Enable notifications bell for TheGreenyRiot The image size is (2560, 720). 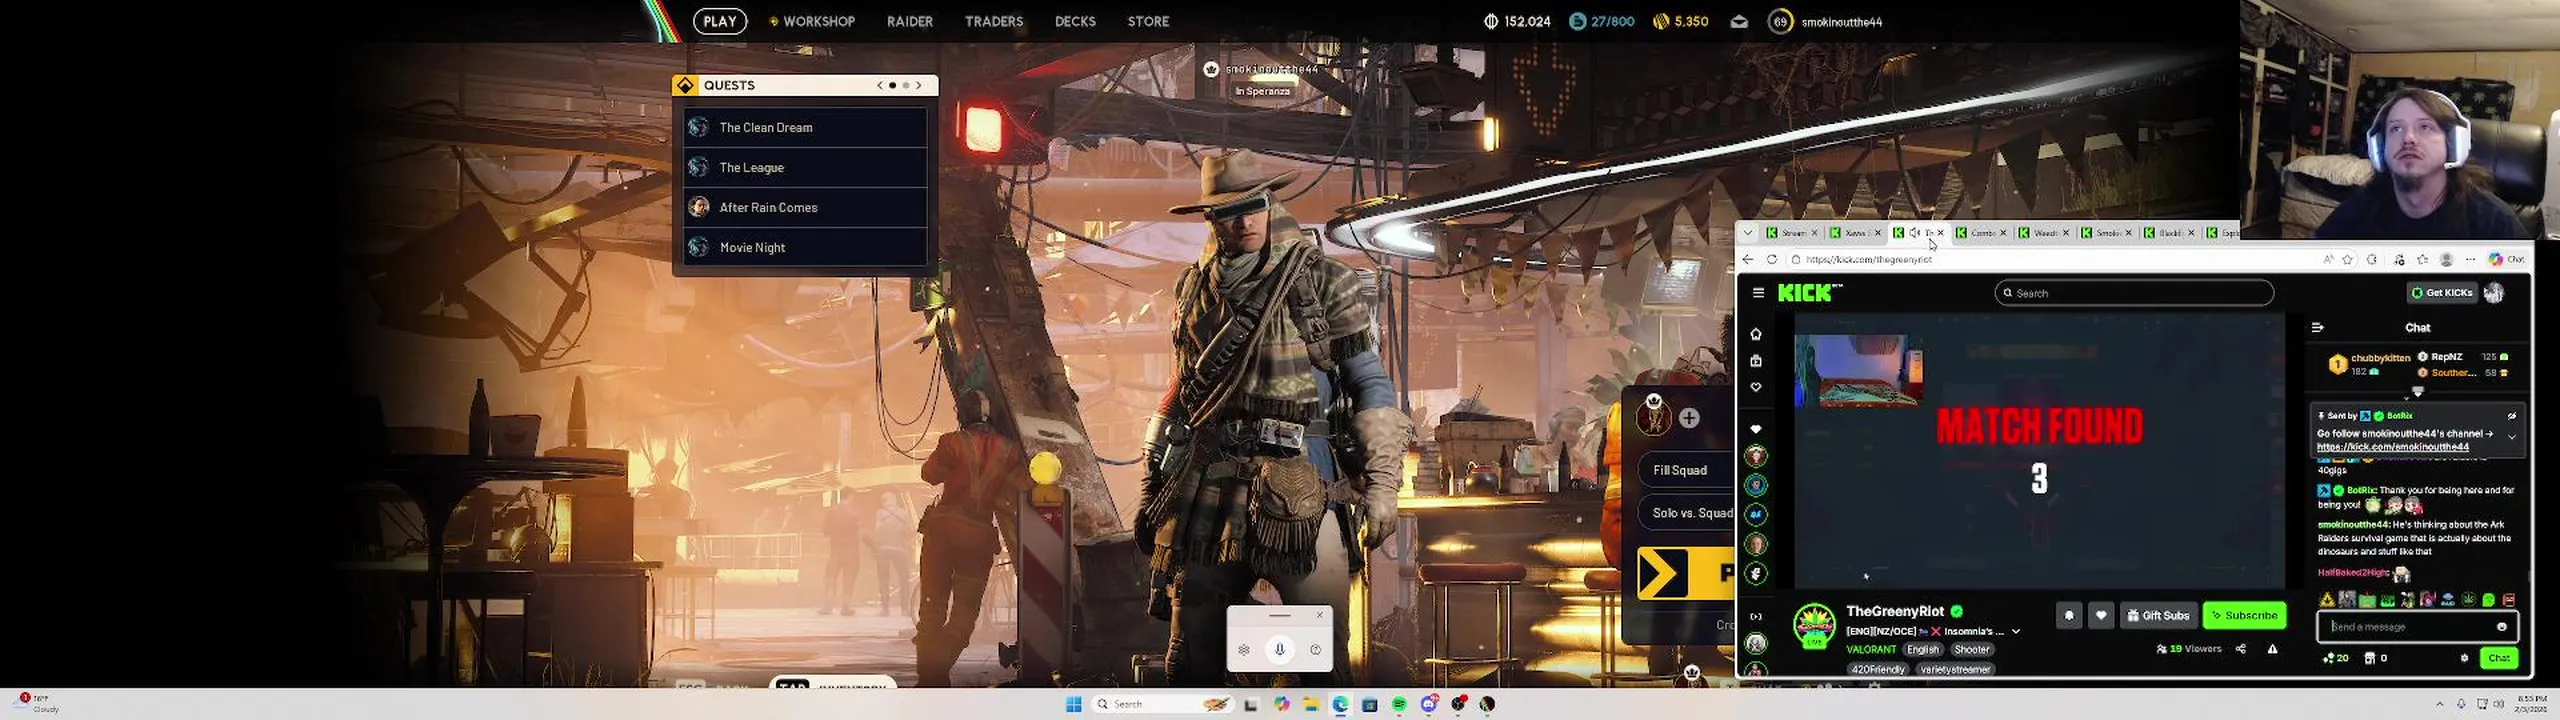2069,615
